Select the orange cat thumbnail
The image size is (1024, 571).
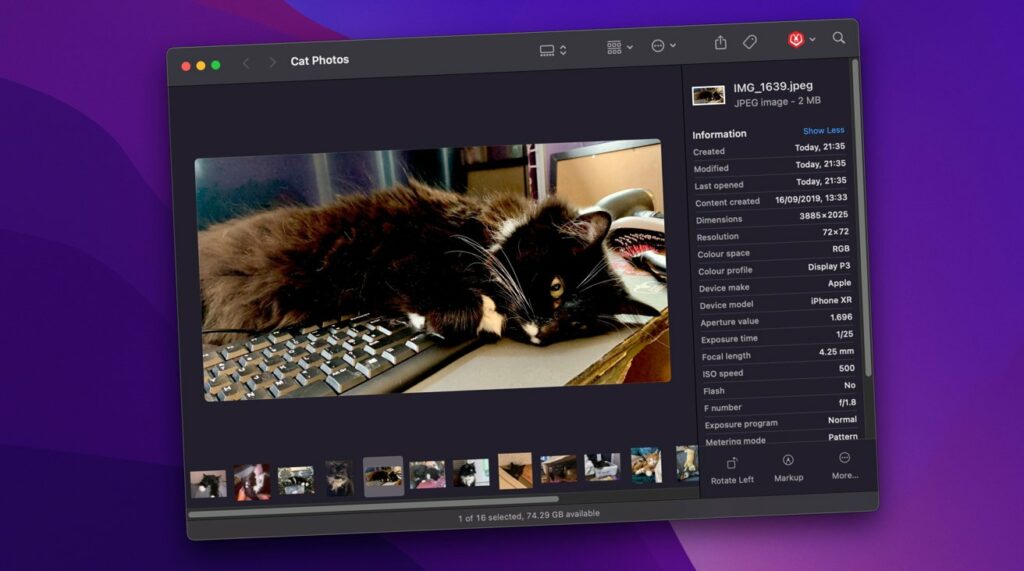pyautogui.click(x=646, y=465)
